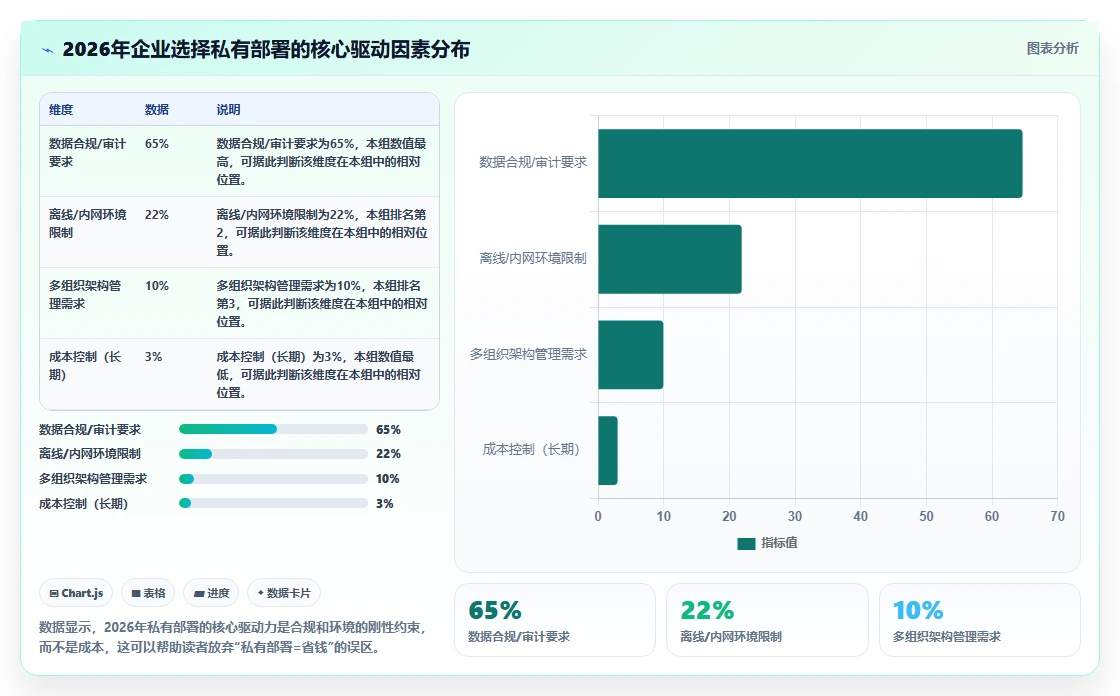
Task: Click the 多组织架构管理需求 chart bar
Action: coord(631,354)
